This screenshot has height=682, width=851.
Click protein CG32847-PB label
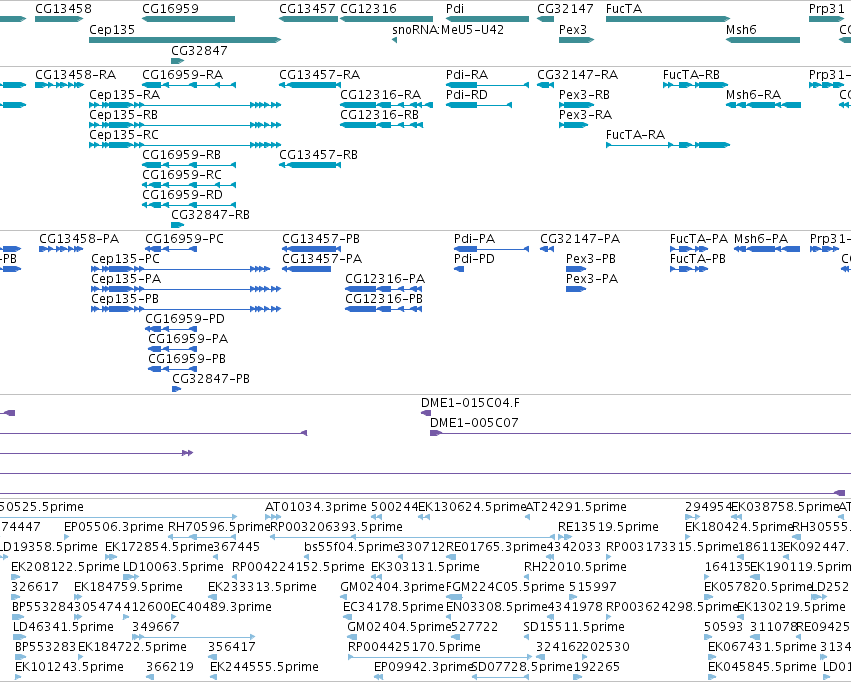point(211,379)
